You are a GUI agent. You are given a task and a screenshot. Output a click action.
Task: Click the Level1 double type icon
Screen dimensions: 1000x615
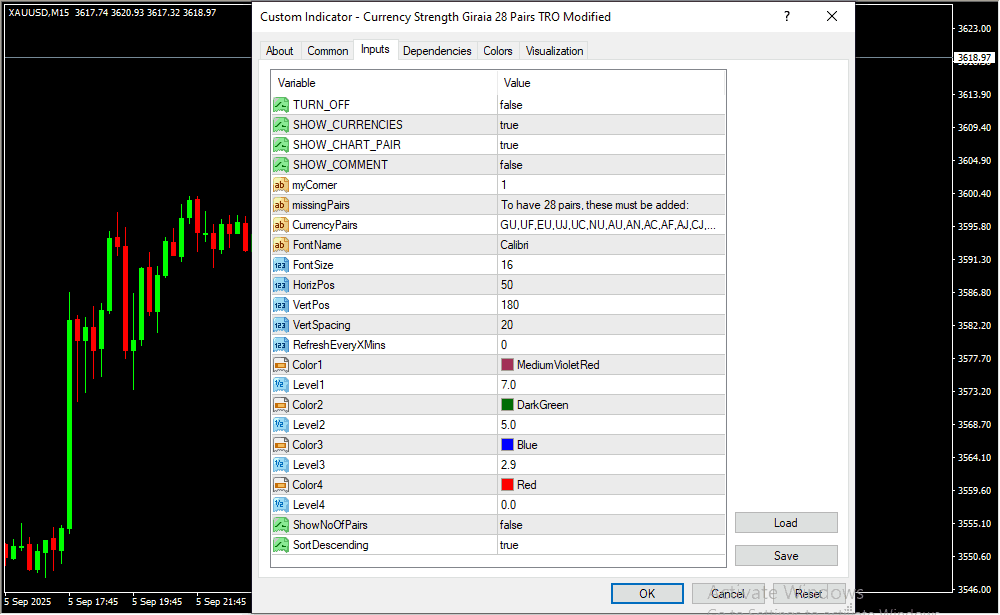point(281,385)
